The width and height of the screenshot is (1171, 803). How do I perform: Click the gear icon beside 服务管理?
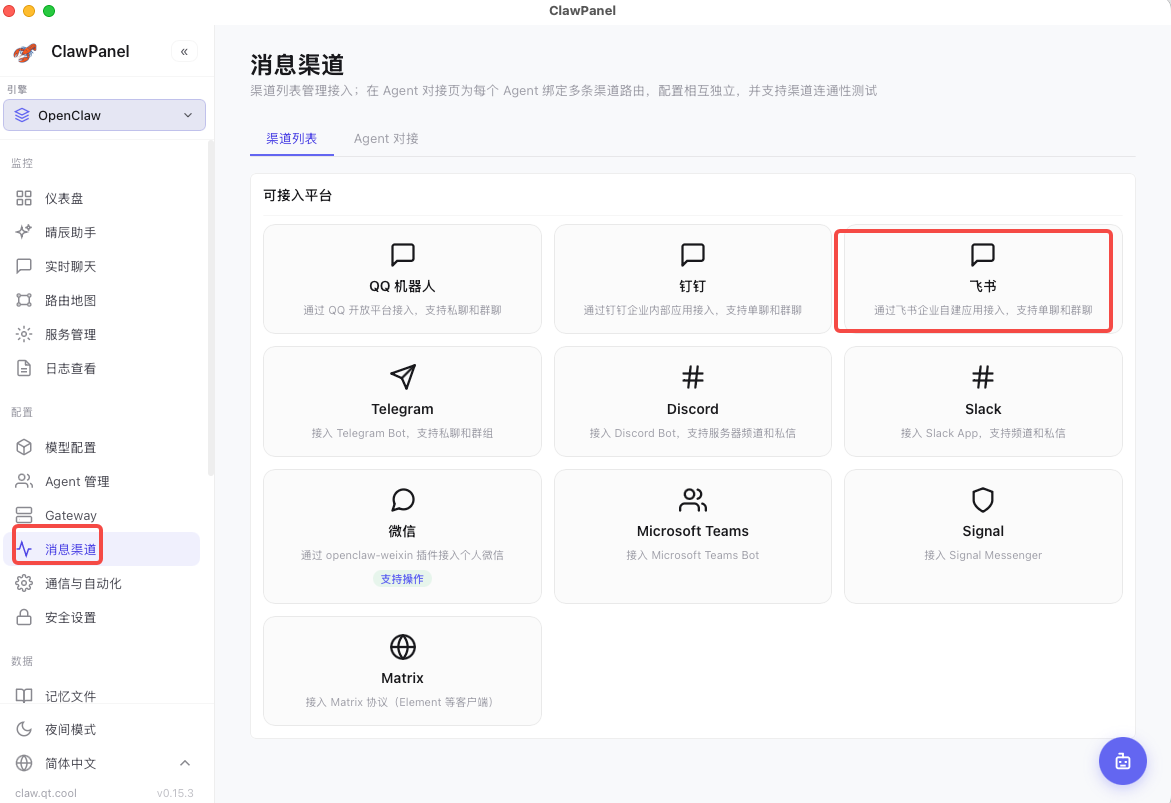pos(24,334)
